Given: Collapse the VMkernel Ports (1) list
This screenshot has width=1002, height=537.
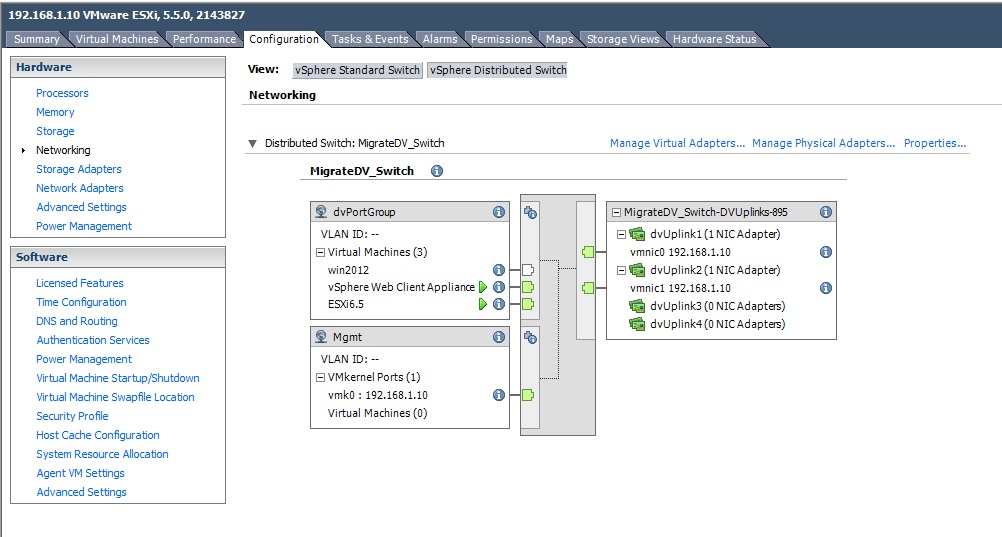Looking at the screenshot, I should pyautogui.click(x=321, y=377).
